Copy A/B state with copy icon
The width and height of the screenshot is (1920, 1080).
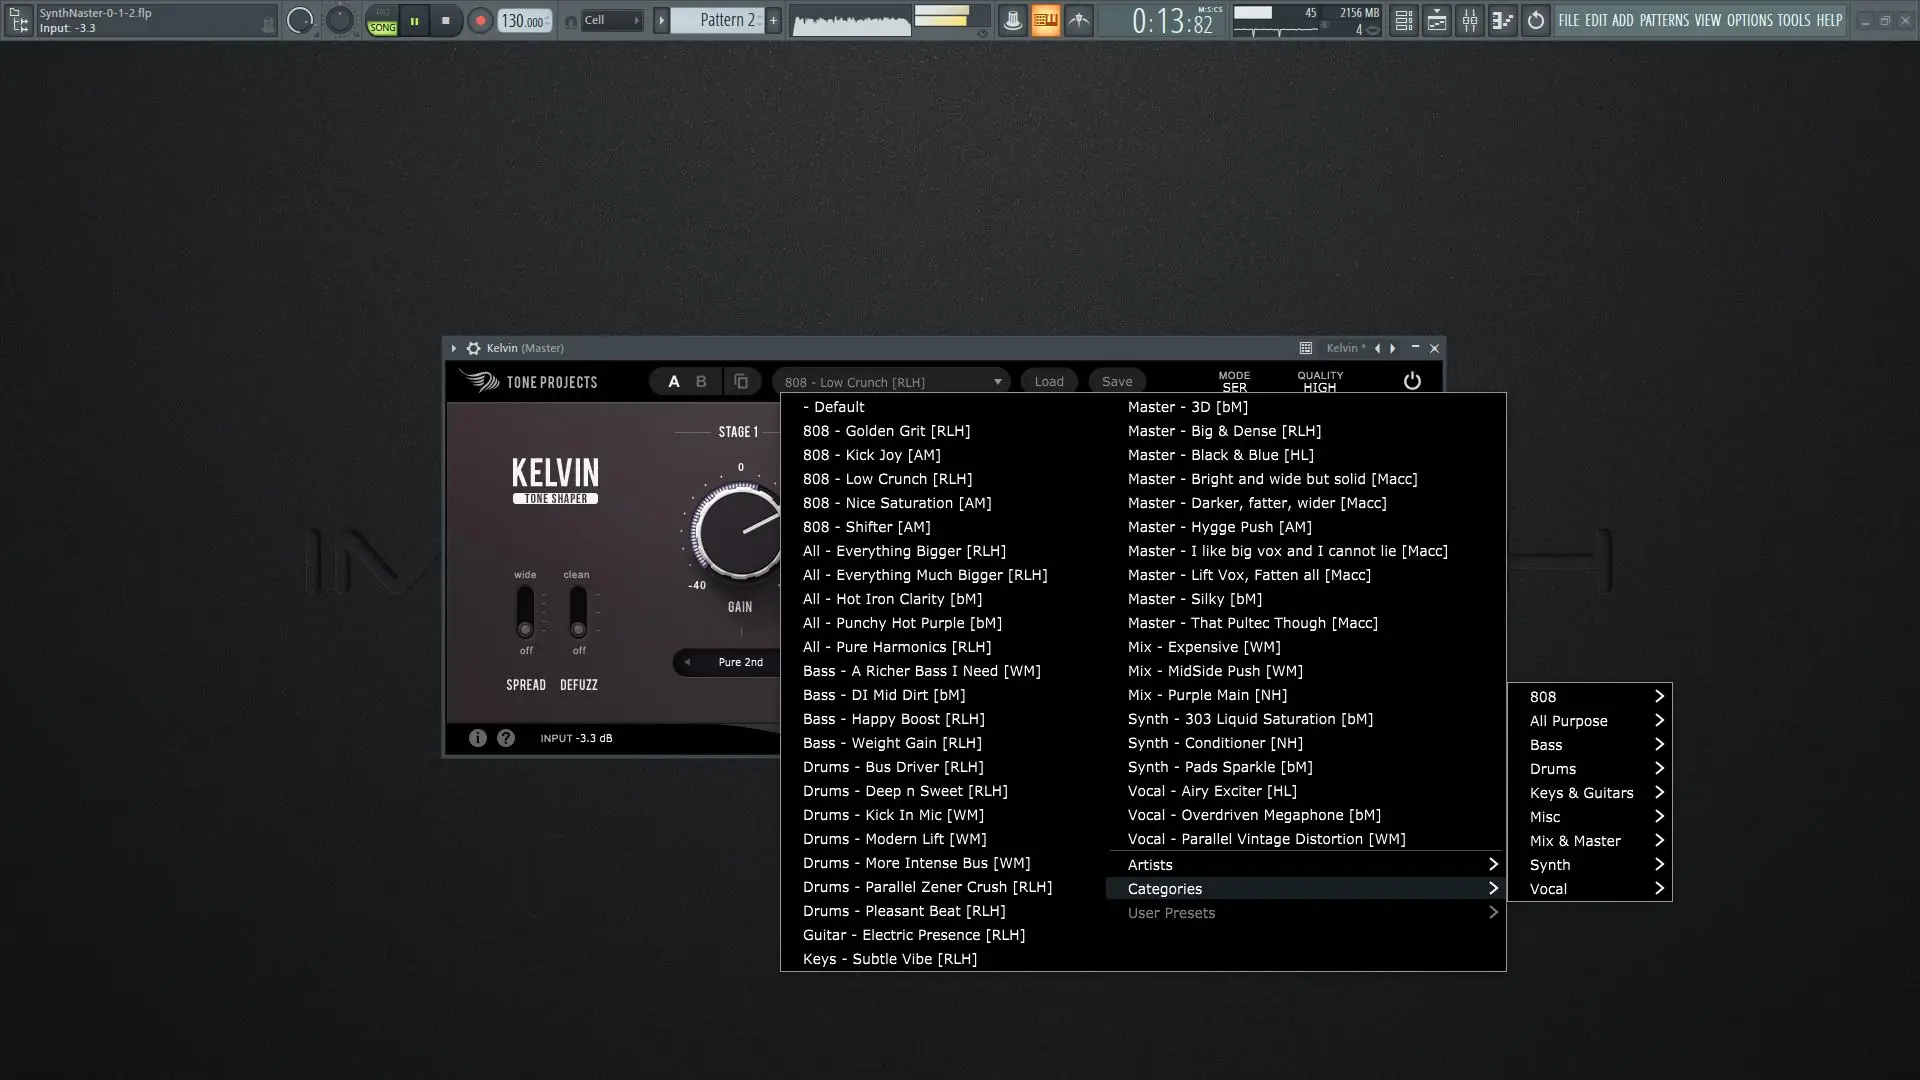(x=741, y=381)
